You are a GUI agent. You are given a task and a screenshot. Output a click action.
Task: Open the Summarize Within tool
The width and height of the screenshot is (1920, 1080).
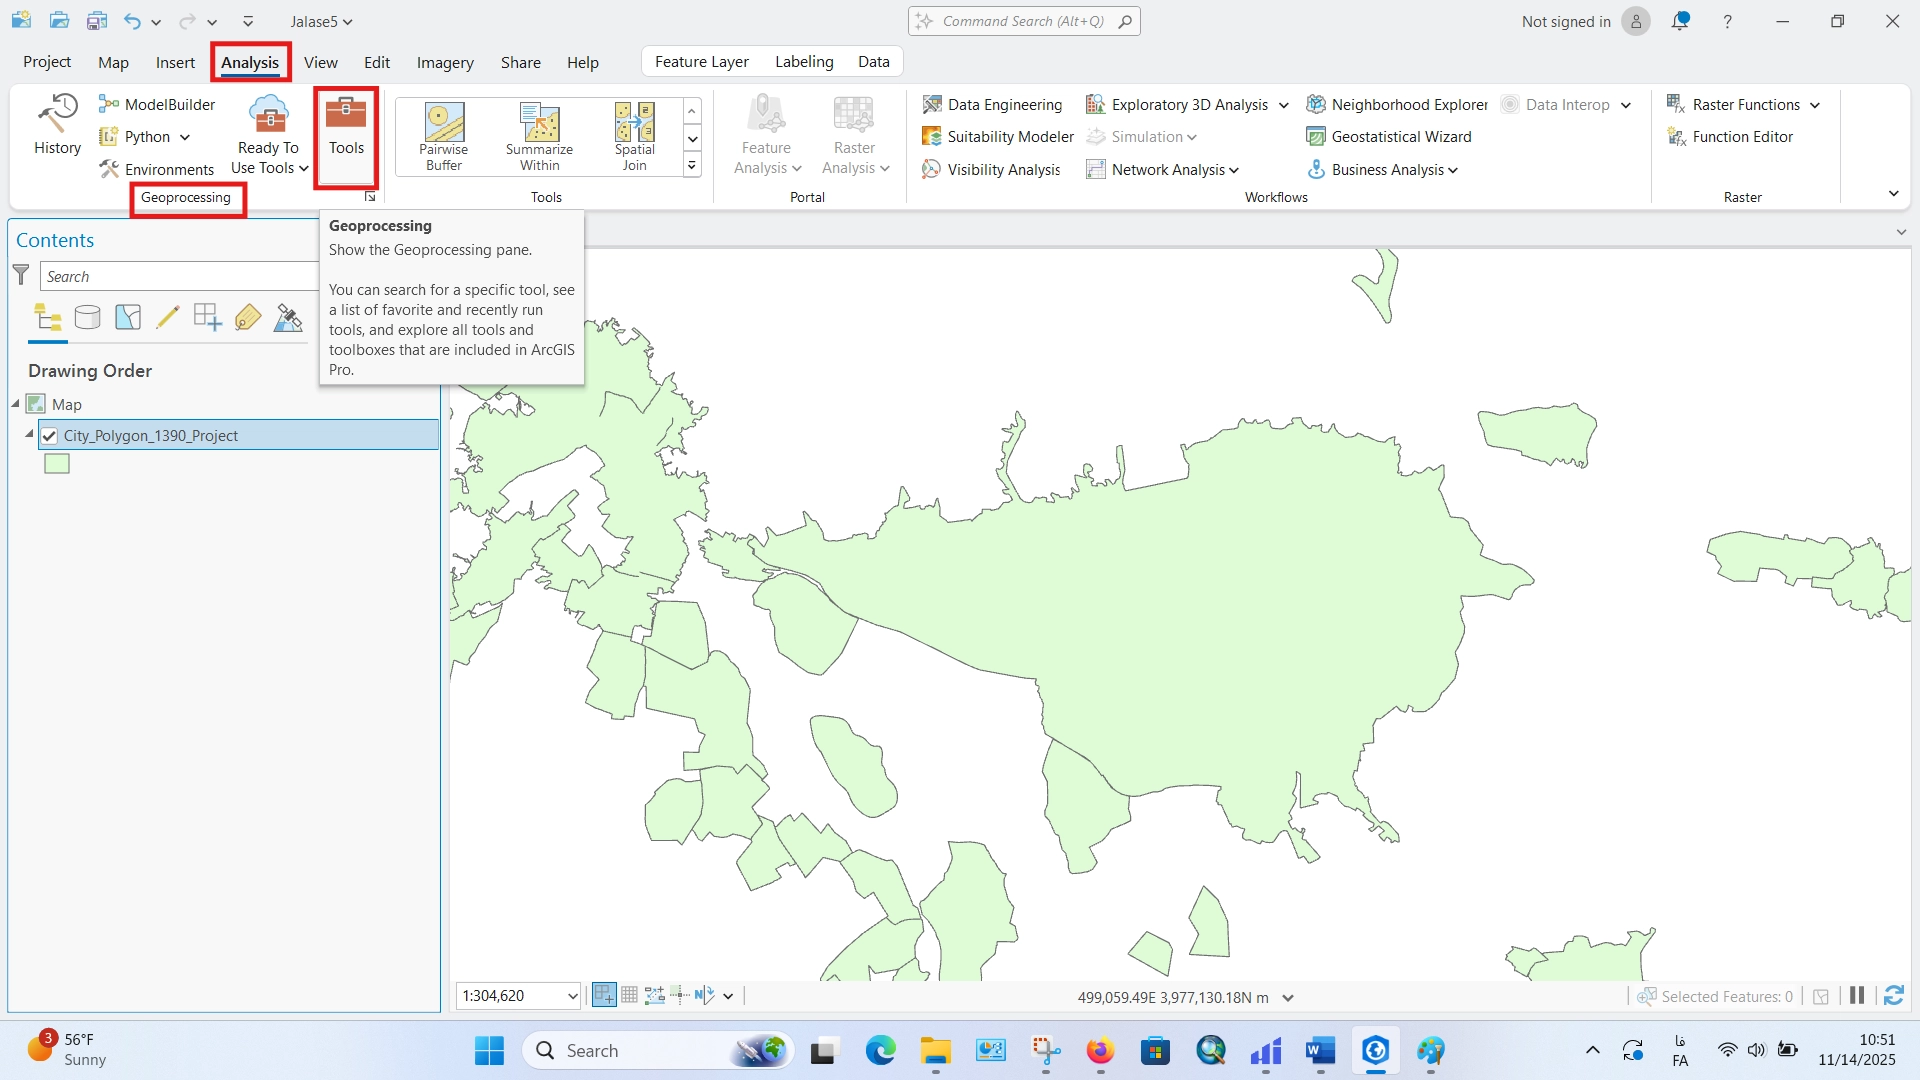click(x=539, y=136)
